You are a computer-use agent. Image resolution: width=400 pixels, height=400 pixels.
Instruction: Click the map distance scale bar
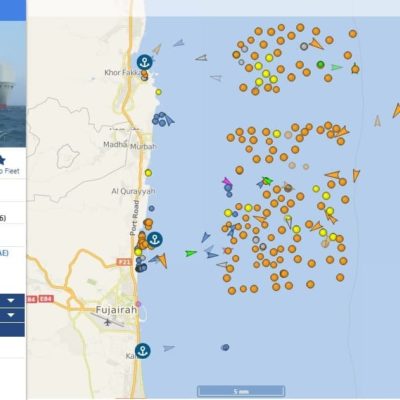tap(241, 391)
